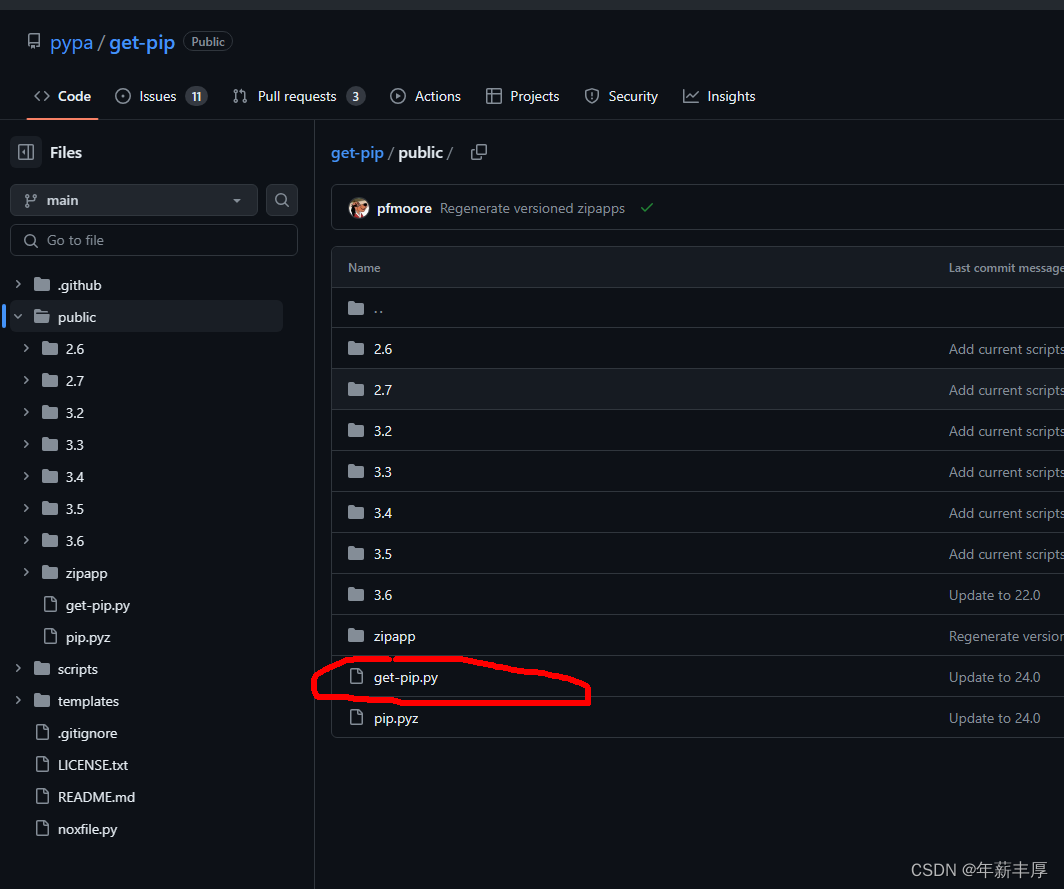Expand the 3.3 folder in tree
1064x889 pixels.
(x=26, y=444)
